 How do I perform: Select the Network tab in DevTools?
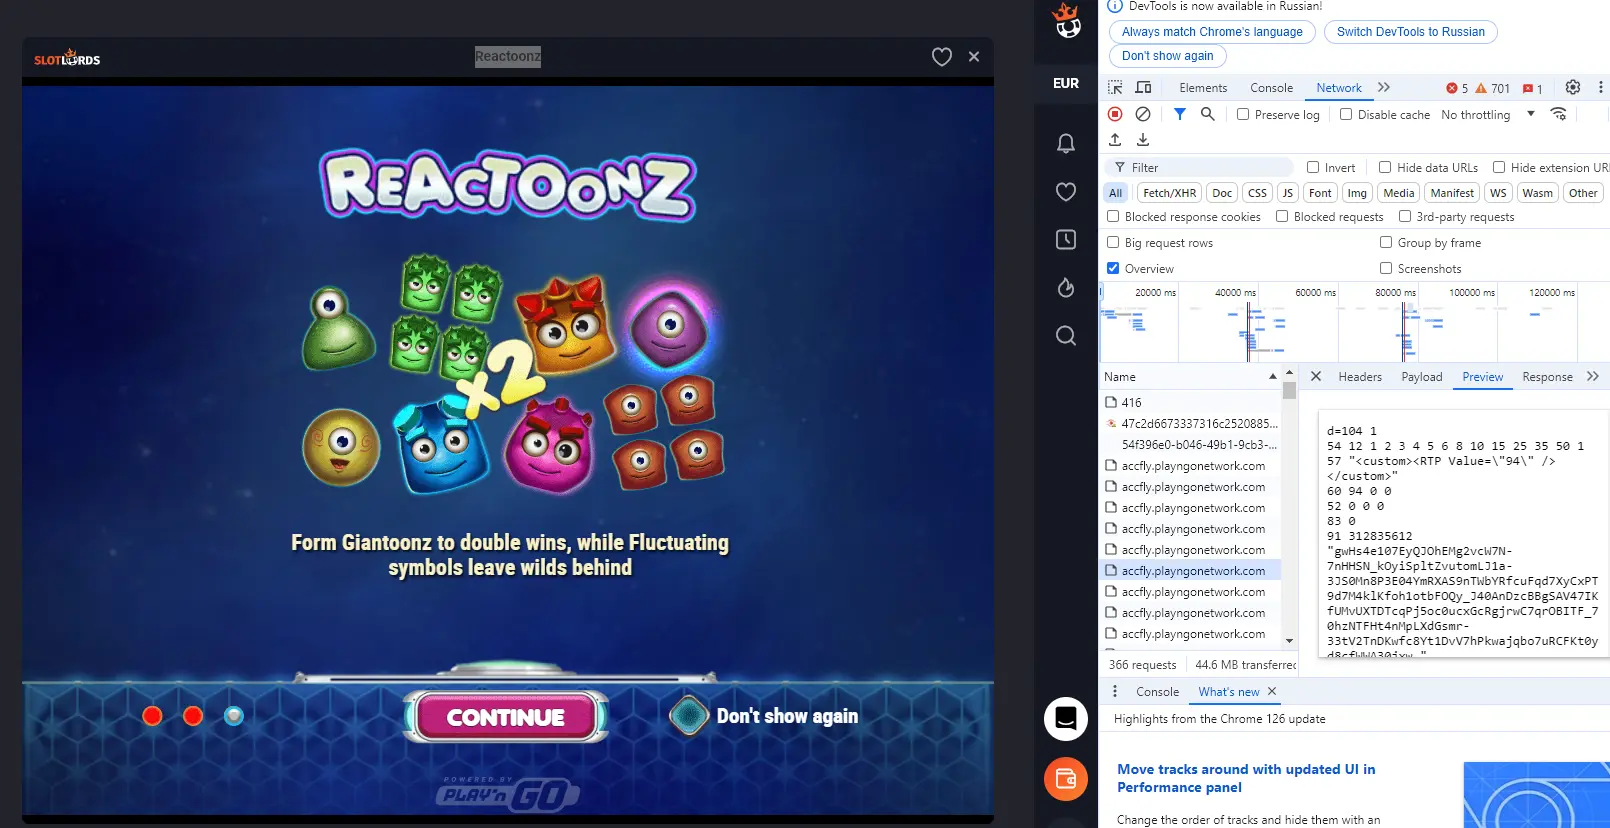tap(1339, 88)
